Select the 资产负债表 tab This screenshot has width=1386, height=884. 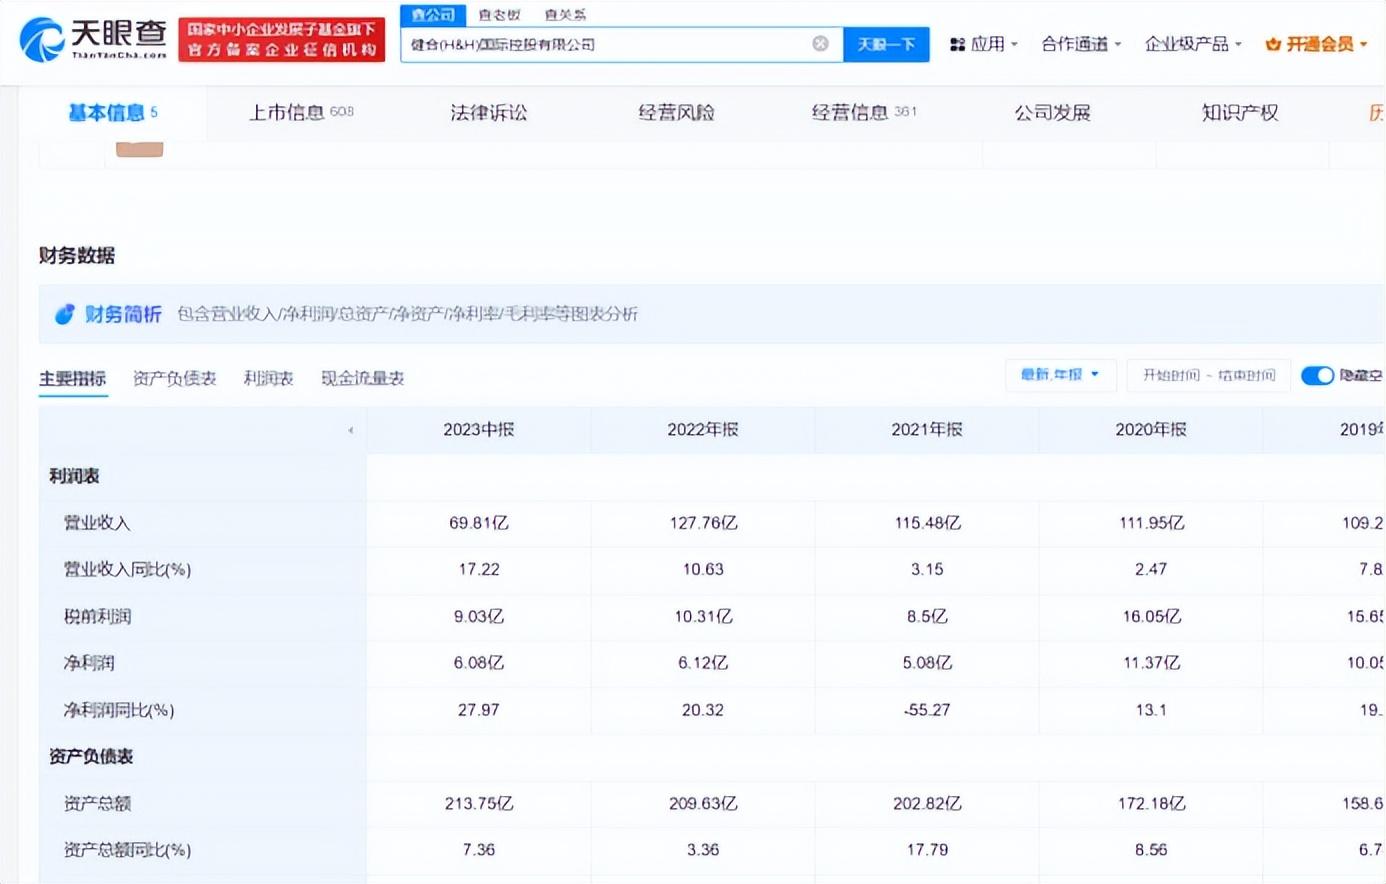click(x=174, y=378)
